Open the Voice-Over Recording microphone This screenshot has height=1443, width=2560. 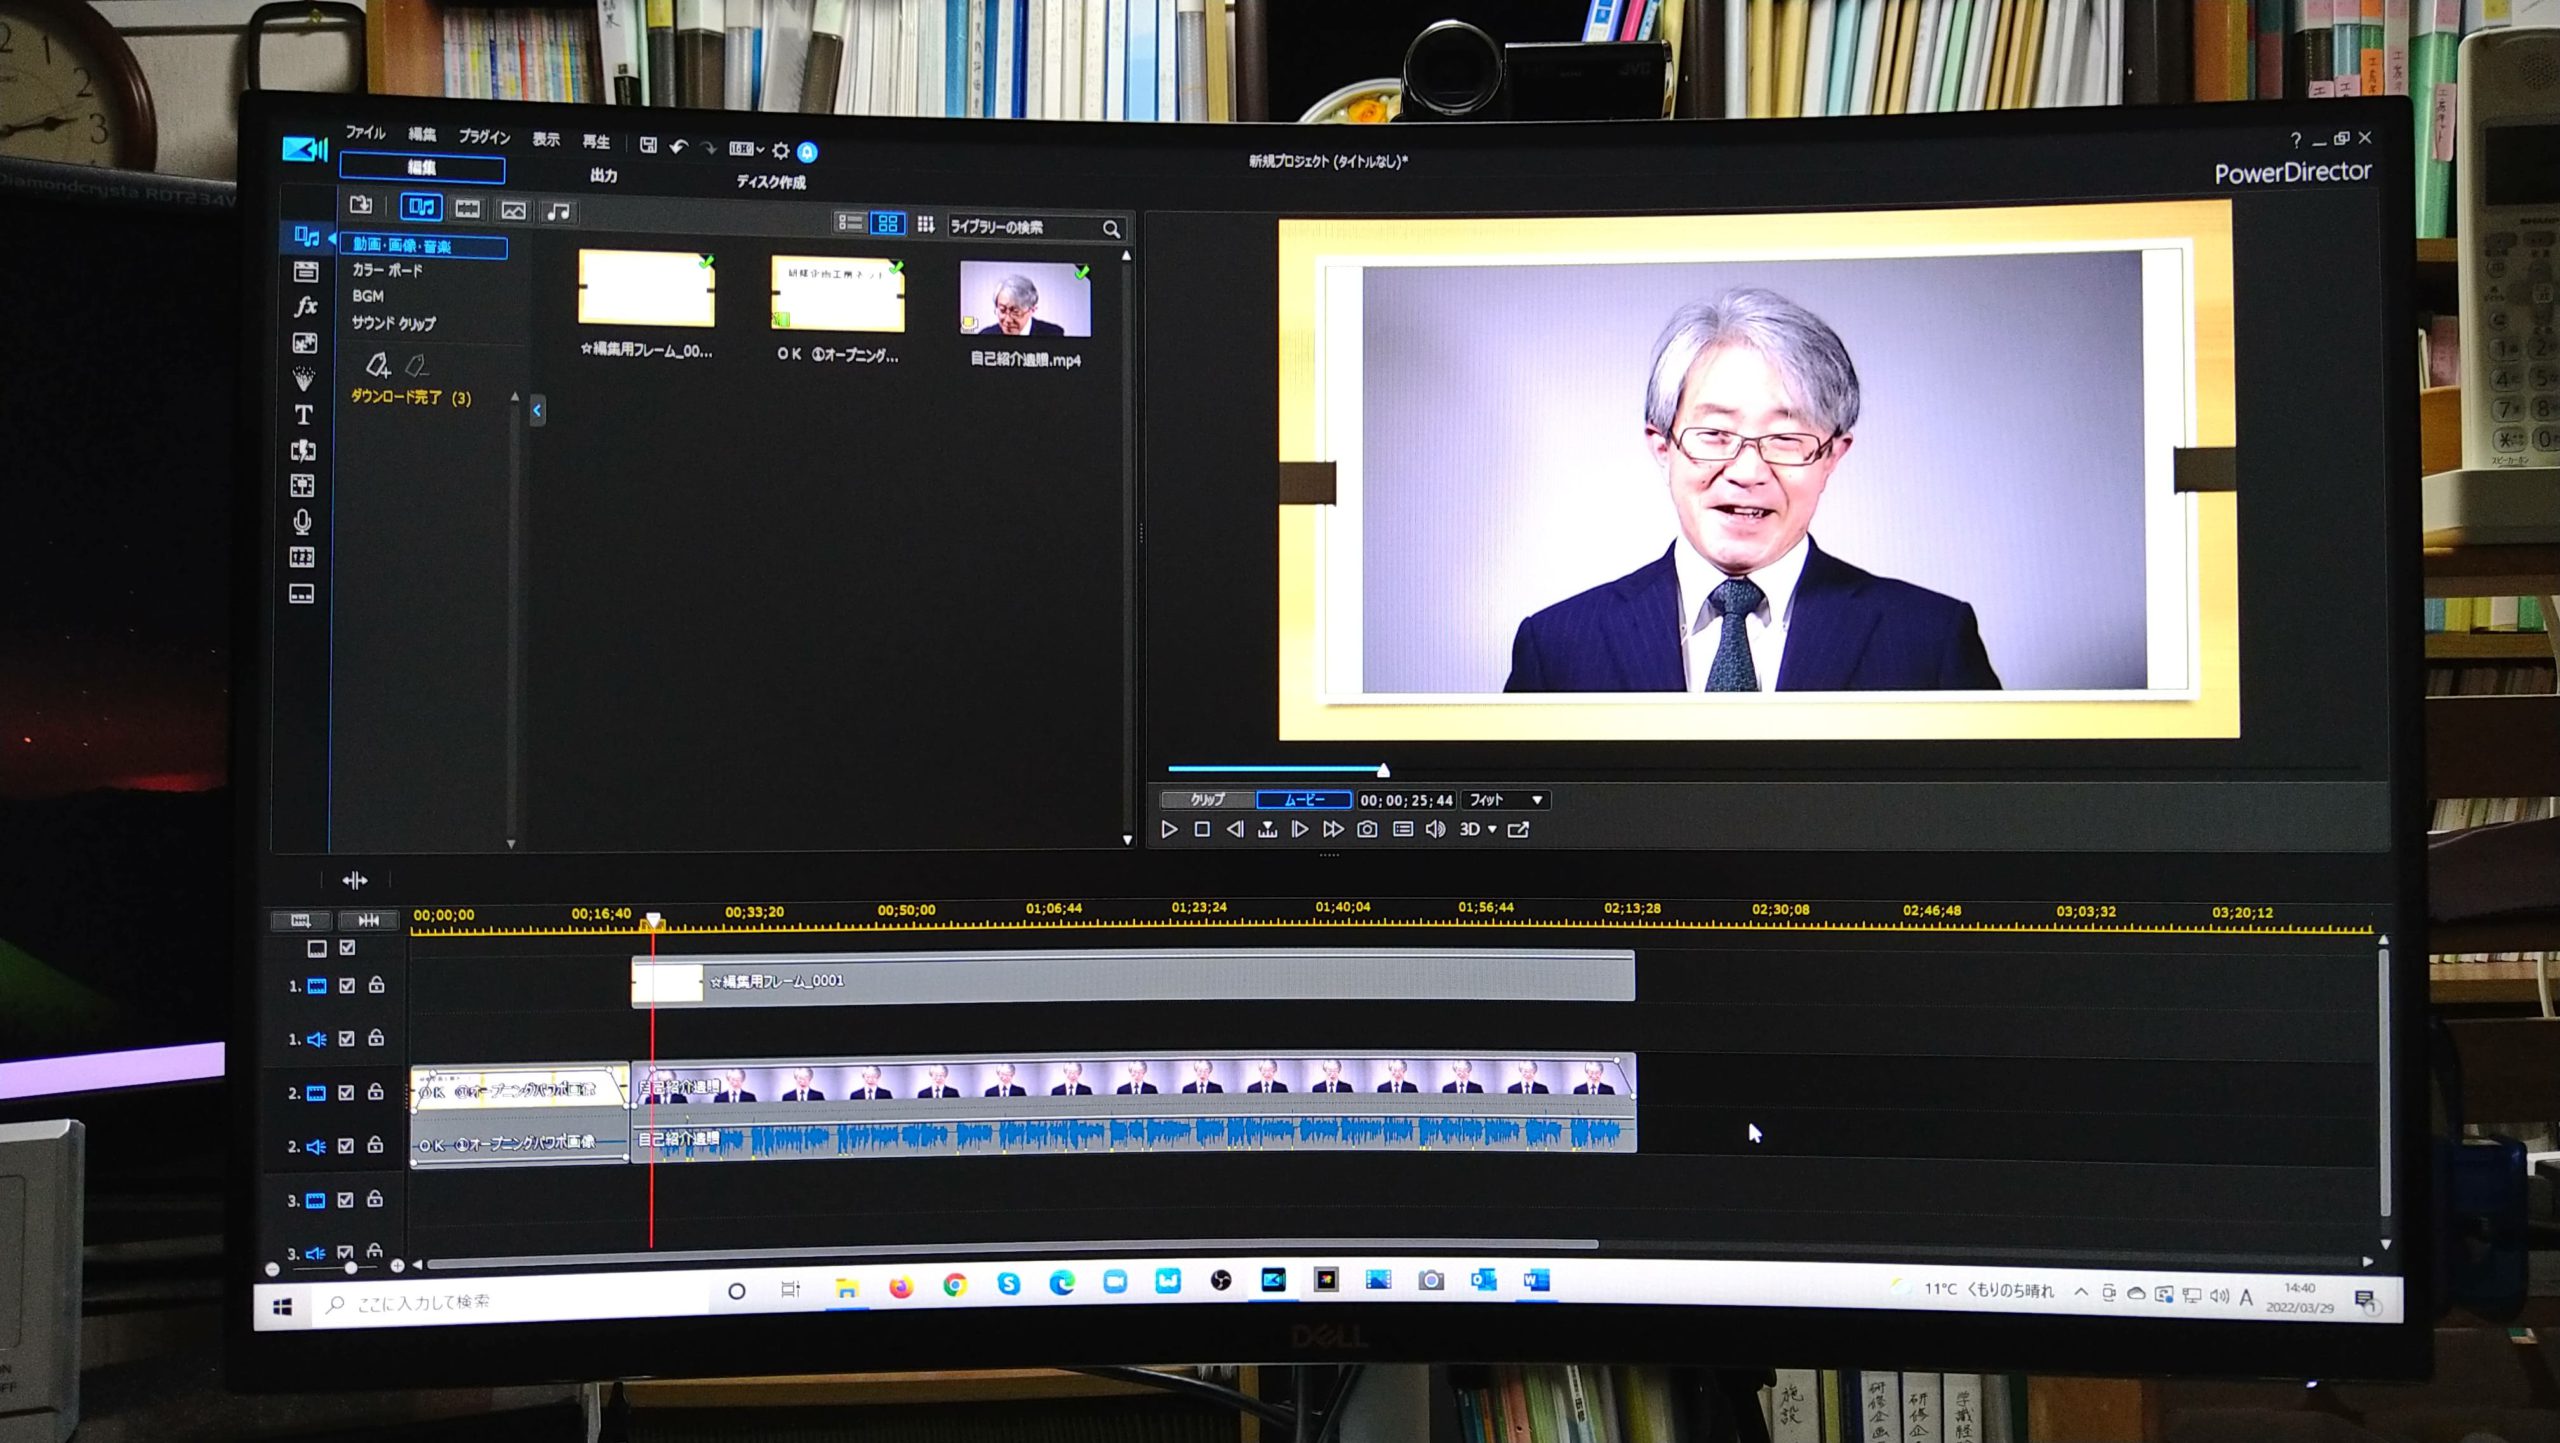pos(302,521)
